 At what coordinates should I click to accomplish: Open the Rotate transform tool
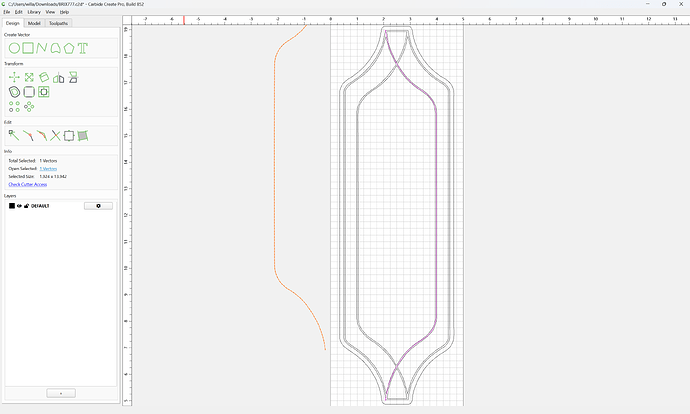[x=44, y=77]
